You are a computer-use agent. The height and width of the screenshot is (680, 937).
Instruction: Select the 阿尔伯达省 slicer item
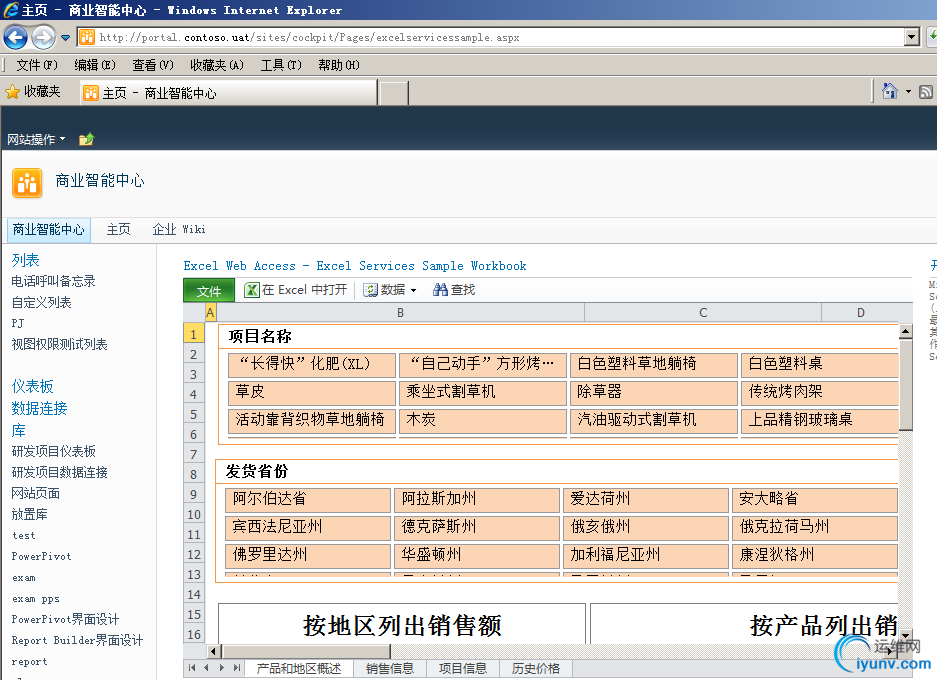point(308,499)
